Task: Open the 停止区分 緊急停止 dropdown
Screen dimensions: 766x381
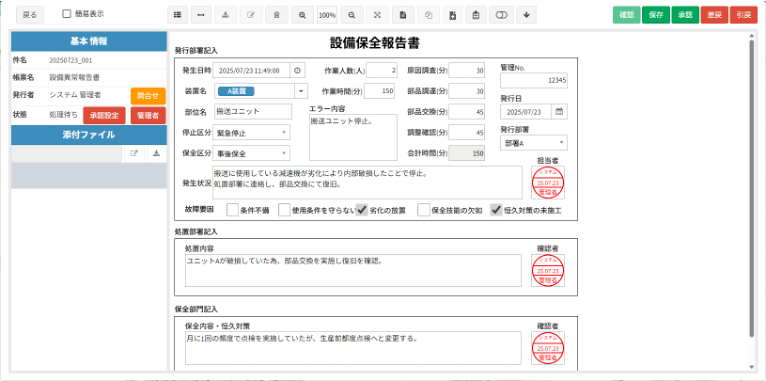Action: coord(252,132)
